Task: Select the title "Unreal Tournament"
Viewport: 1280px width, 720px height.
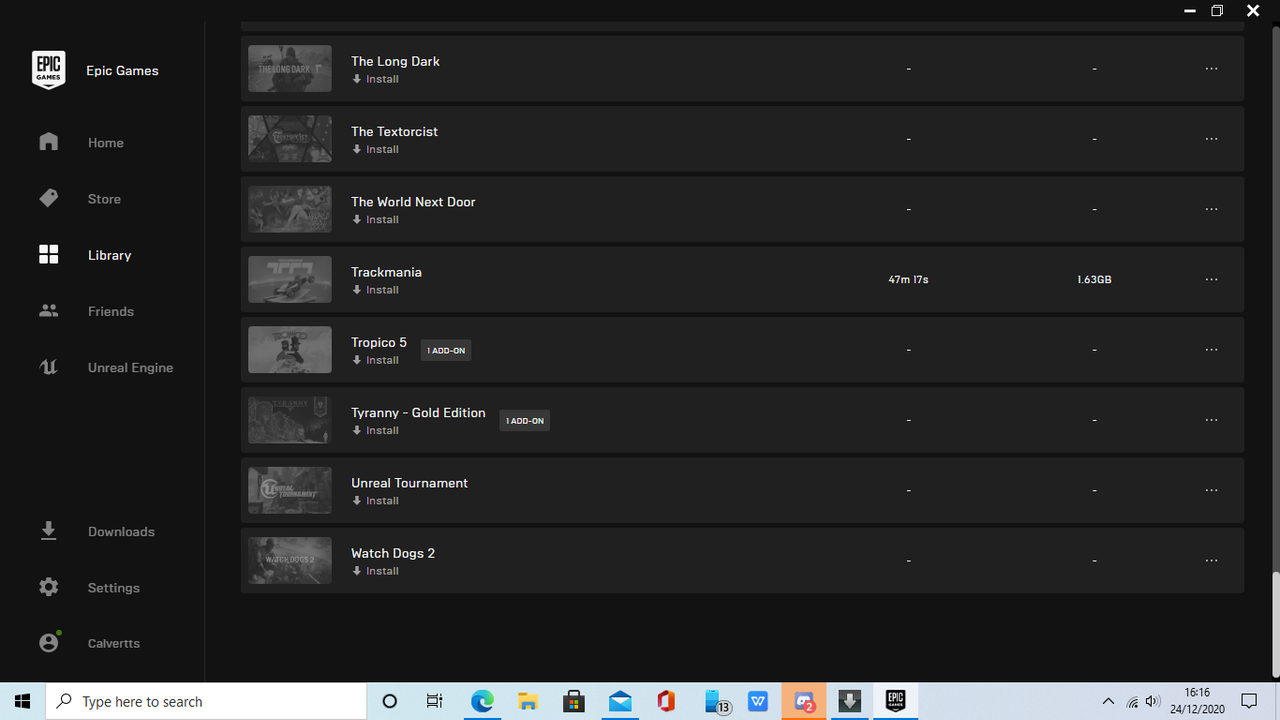Action: 409,483
